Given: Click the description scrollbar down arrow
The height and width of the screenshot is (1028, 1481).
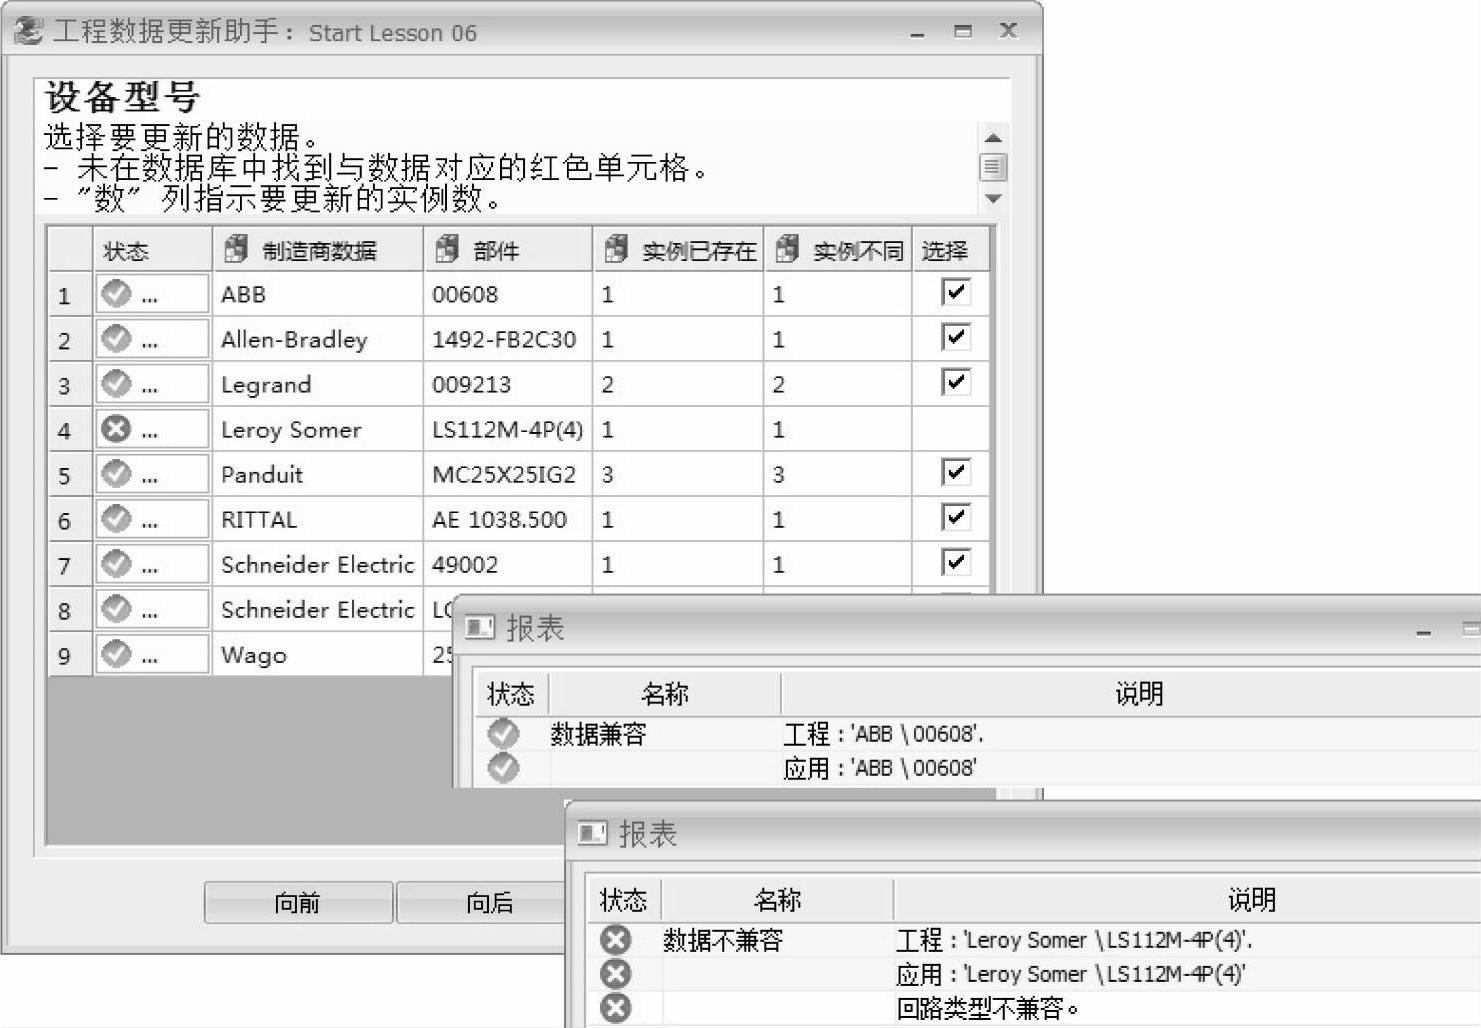Looking at the screenshot, I should tap(993, 199).
